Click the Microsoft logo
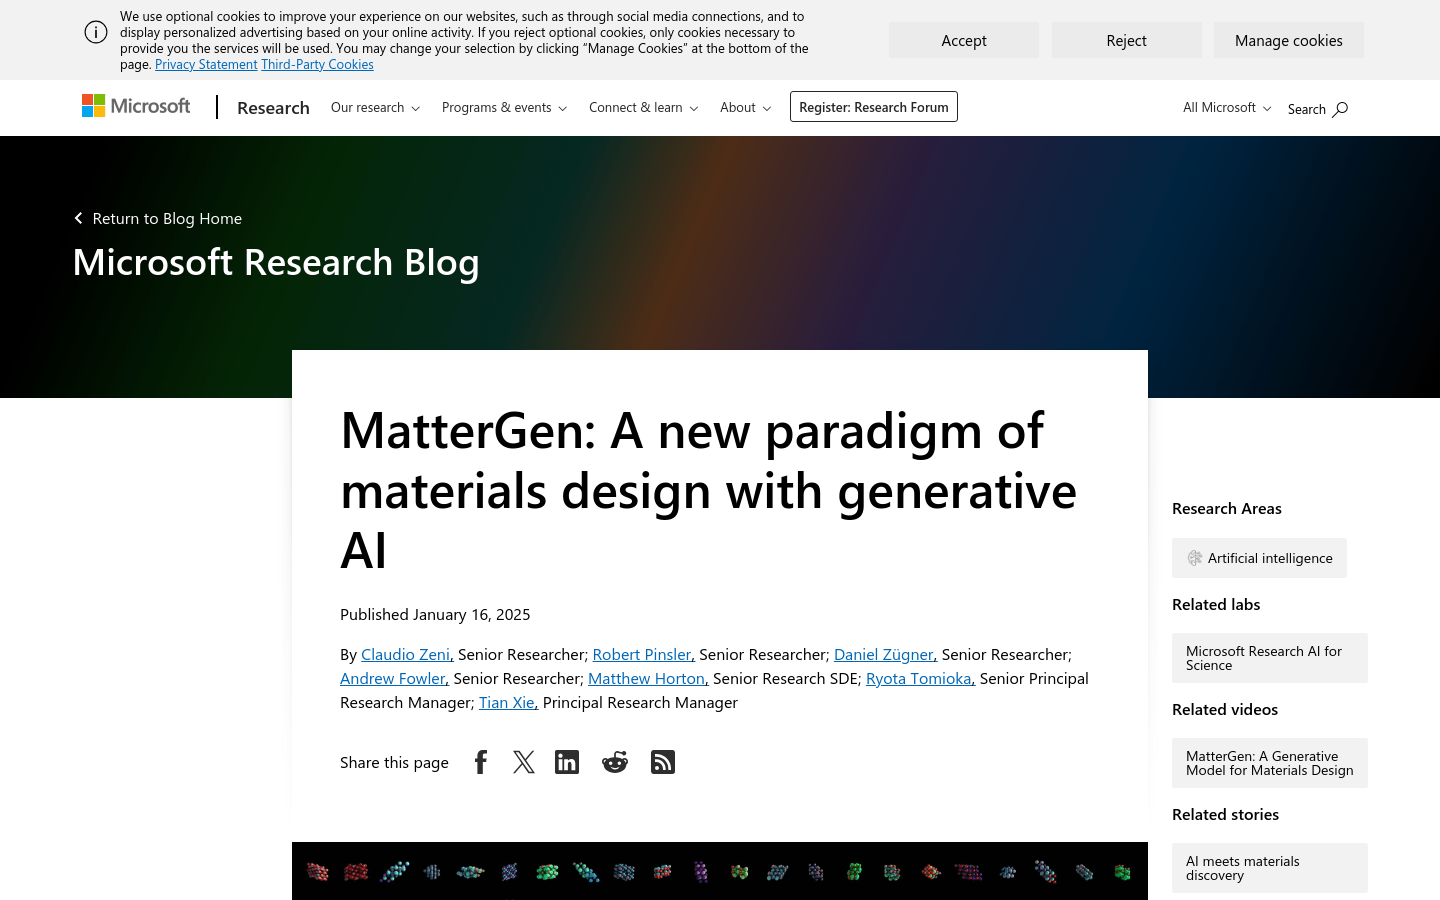This screenshot has height=900, width=1440. click(136, 106)
